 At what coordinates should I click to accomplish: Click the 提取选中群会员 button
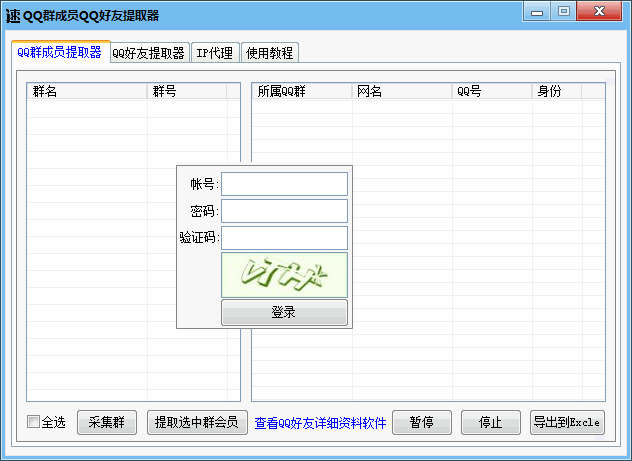point(197,422)
